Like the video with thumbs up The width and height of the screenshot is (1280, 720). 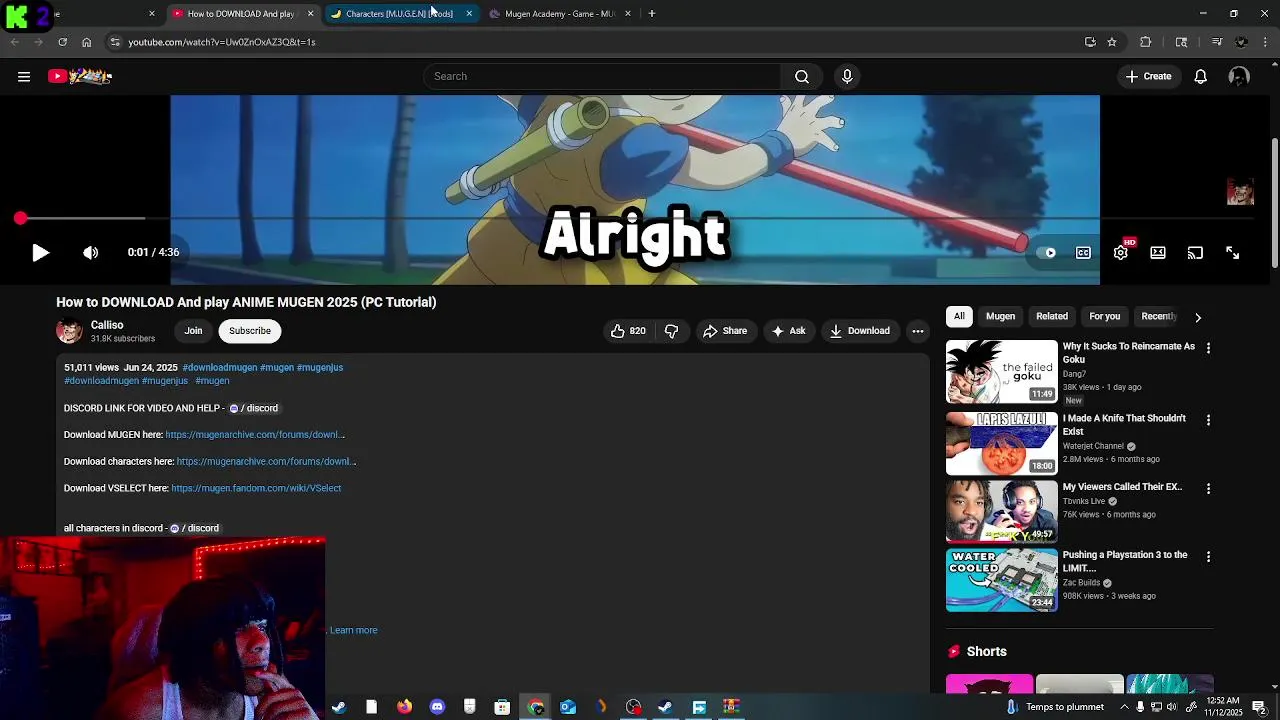tap(628, 331)
